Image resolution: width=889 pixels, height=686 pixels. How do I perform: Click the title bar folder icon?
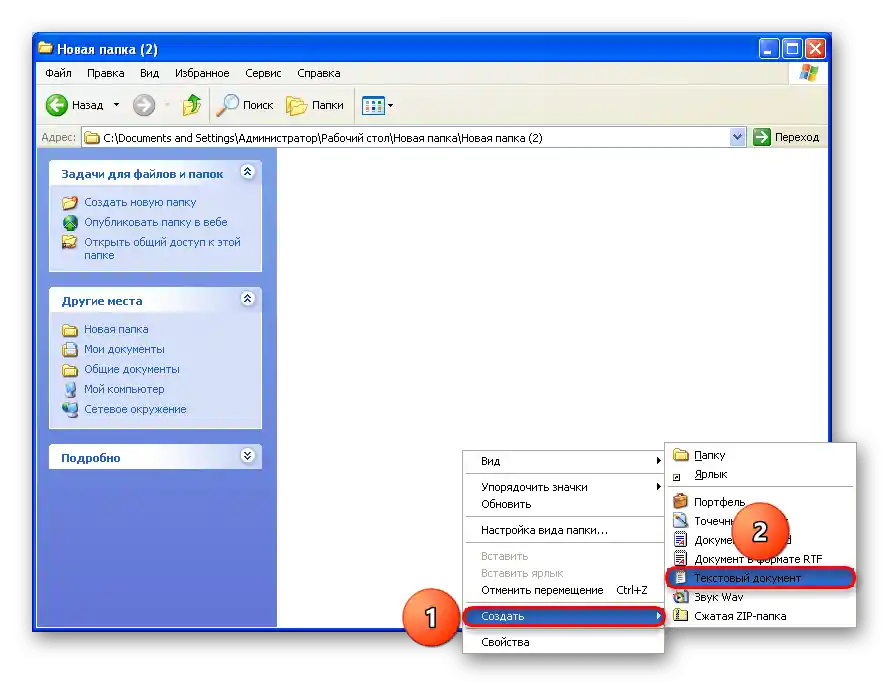tap(45, 48)
